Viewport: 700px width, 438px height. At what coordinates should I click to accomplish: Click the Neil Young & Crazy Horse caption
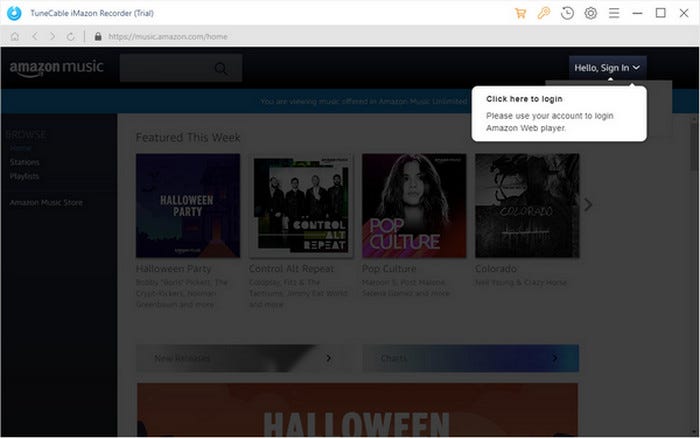point(521,283)
